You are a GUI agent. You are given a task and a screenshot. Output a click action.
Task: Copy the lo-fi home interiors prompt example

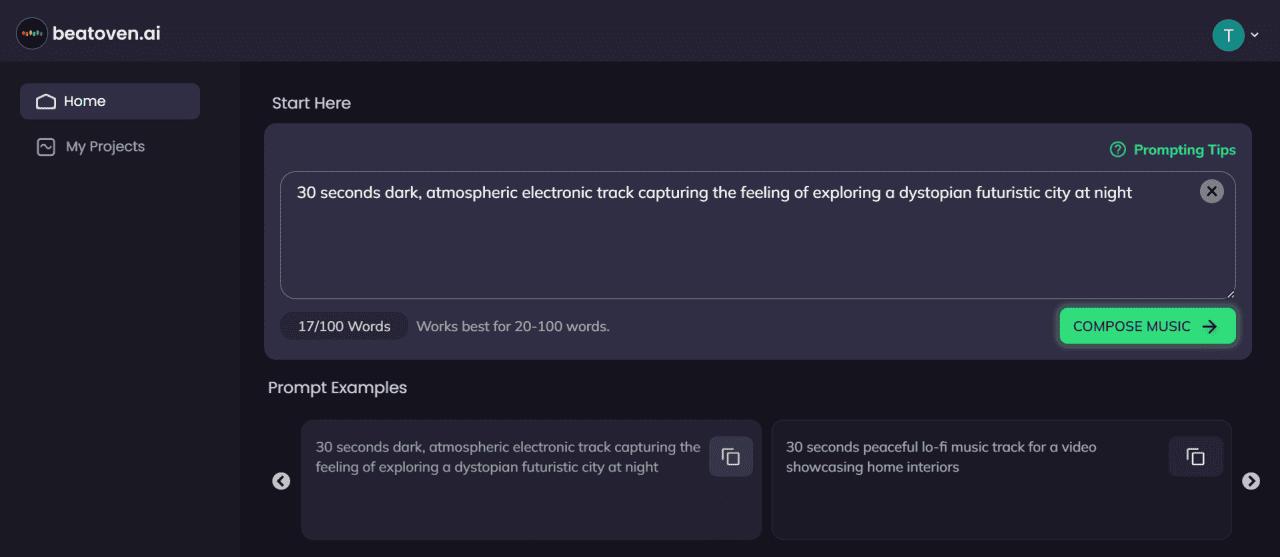(1195, 457)
